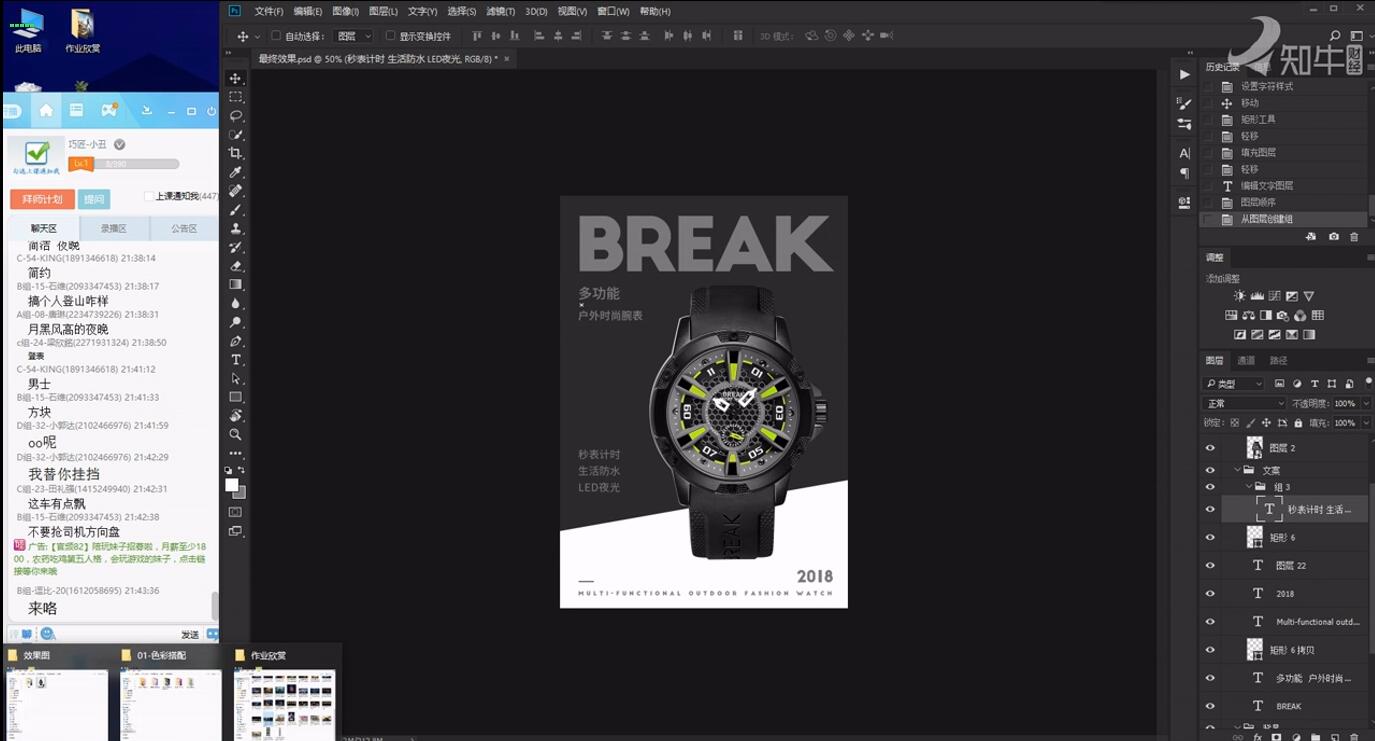Open blend mode 正常 dropdown
Image resolution: width=1375 pixels, height=741 pixels.
coord(1244,404)
